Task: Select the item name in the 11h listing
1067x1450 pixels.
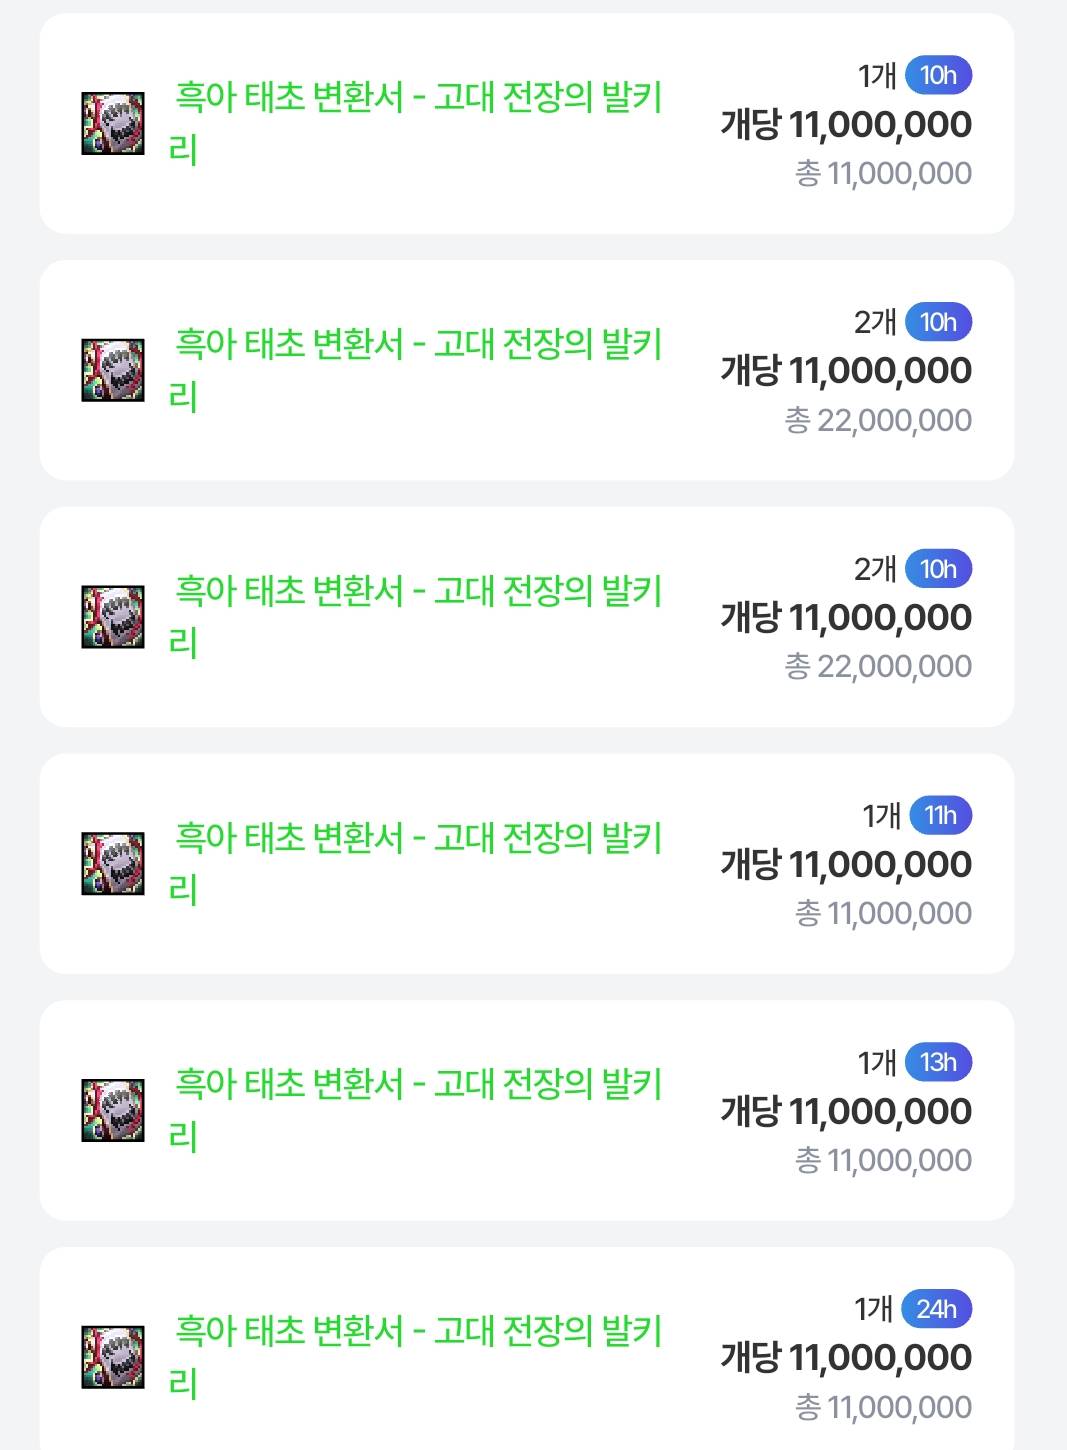Action: [x=417, y=839]
